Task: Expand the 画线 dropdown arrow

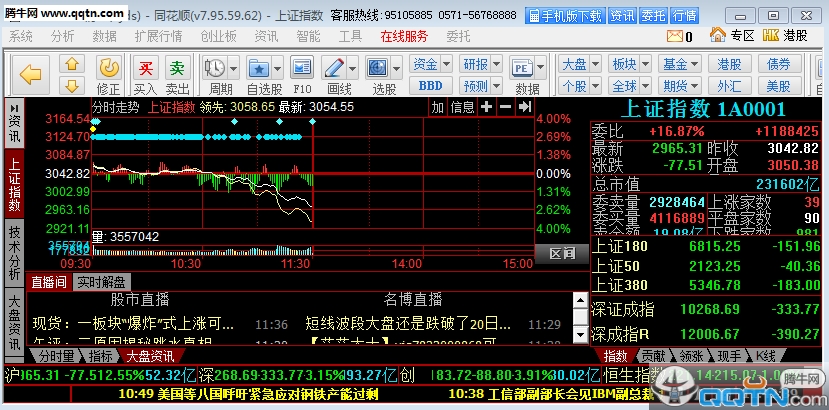Action: click(353, 68)
